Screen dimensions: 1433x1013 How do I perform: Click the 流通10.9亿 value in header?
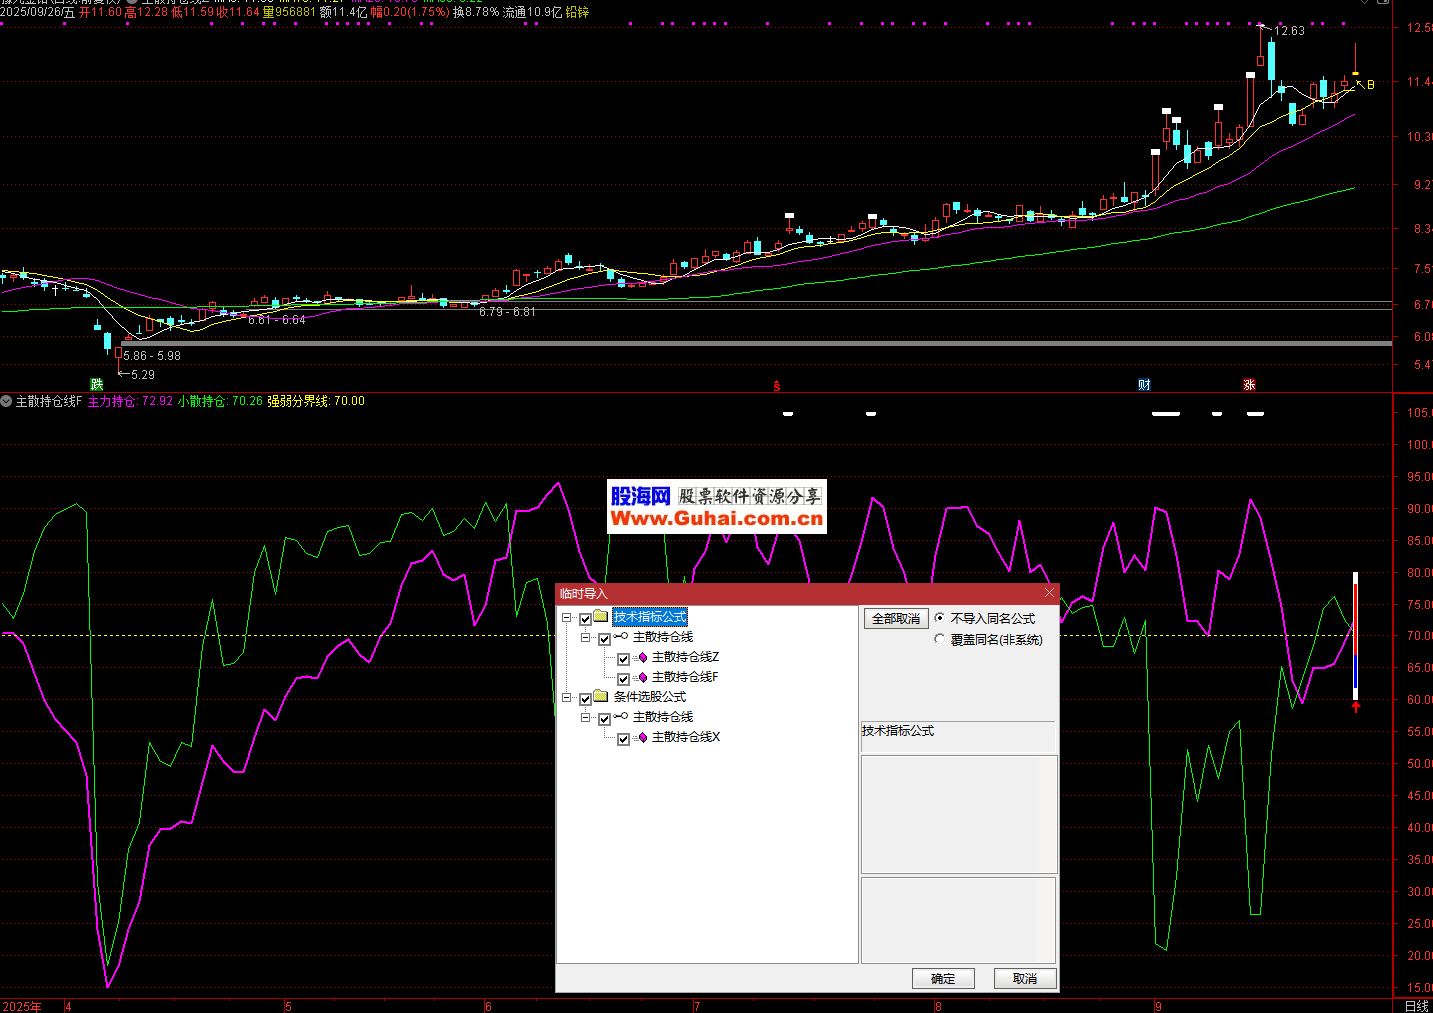click(x=532, y=12)
